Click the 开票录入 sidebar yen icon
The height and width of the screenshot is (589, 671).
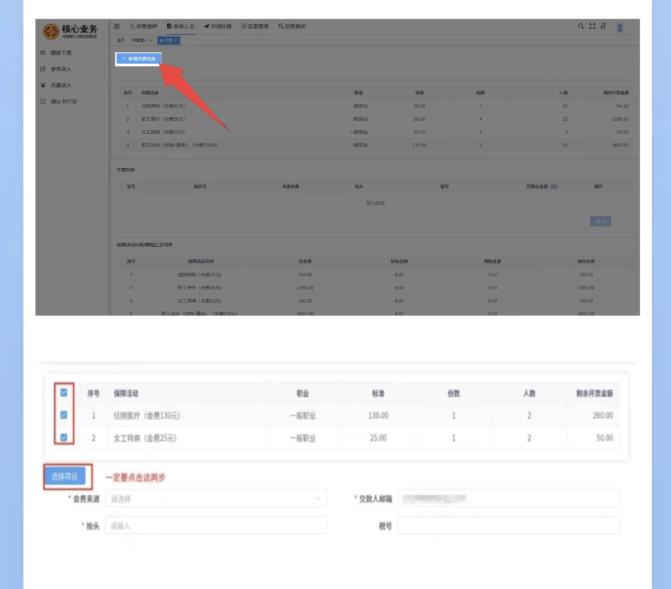point(42,85)
